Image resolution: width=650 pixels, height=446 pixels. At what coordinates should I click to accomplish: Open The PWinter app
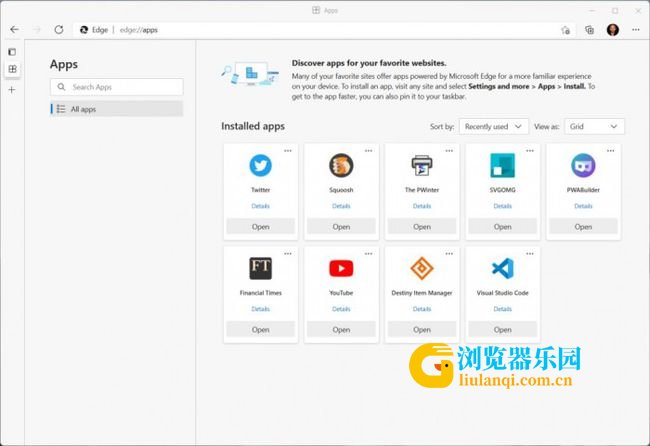click(x=422, y=227)
